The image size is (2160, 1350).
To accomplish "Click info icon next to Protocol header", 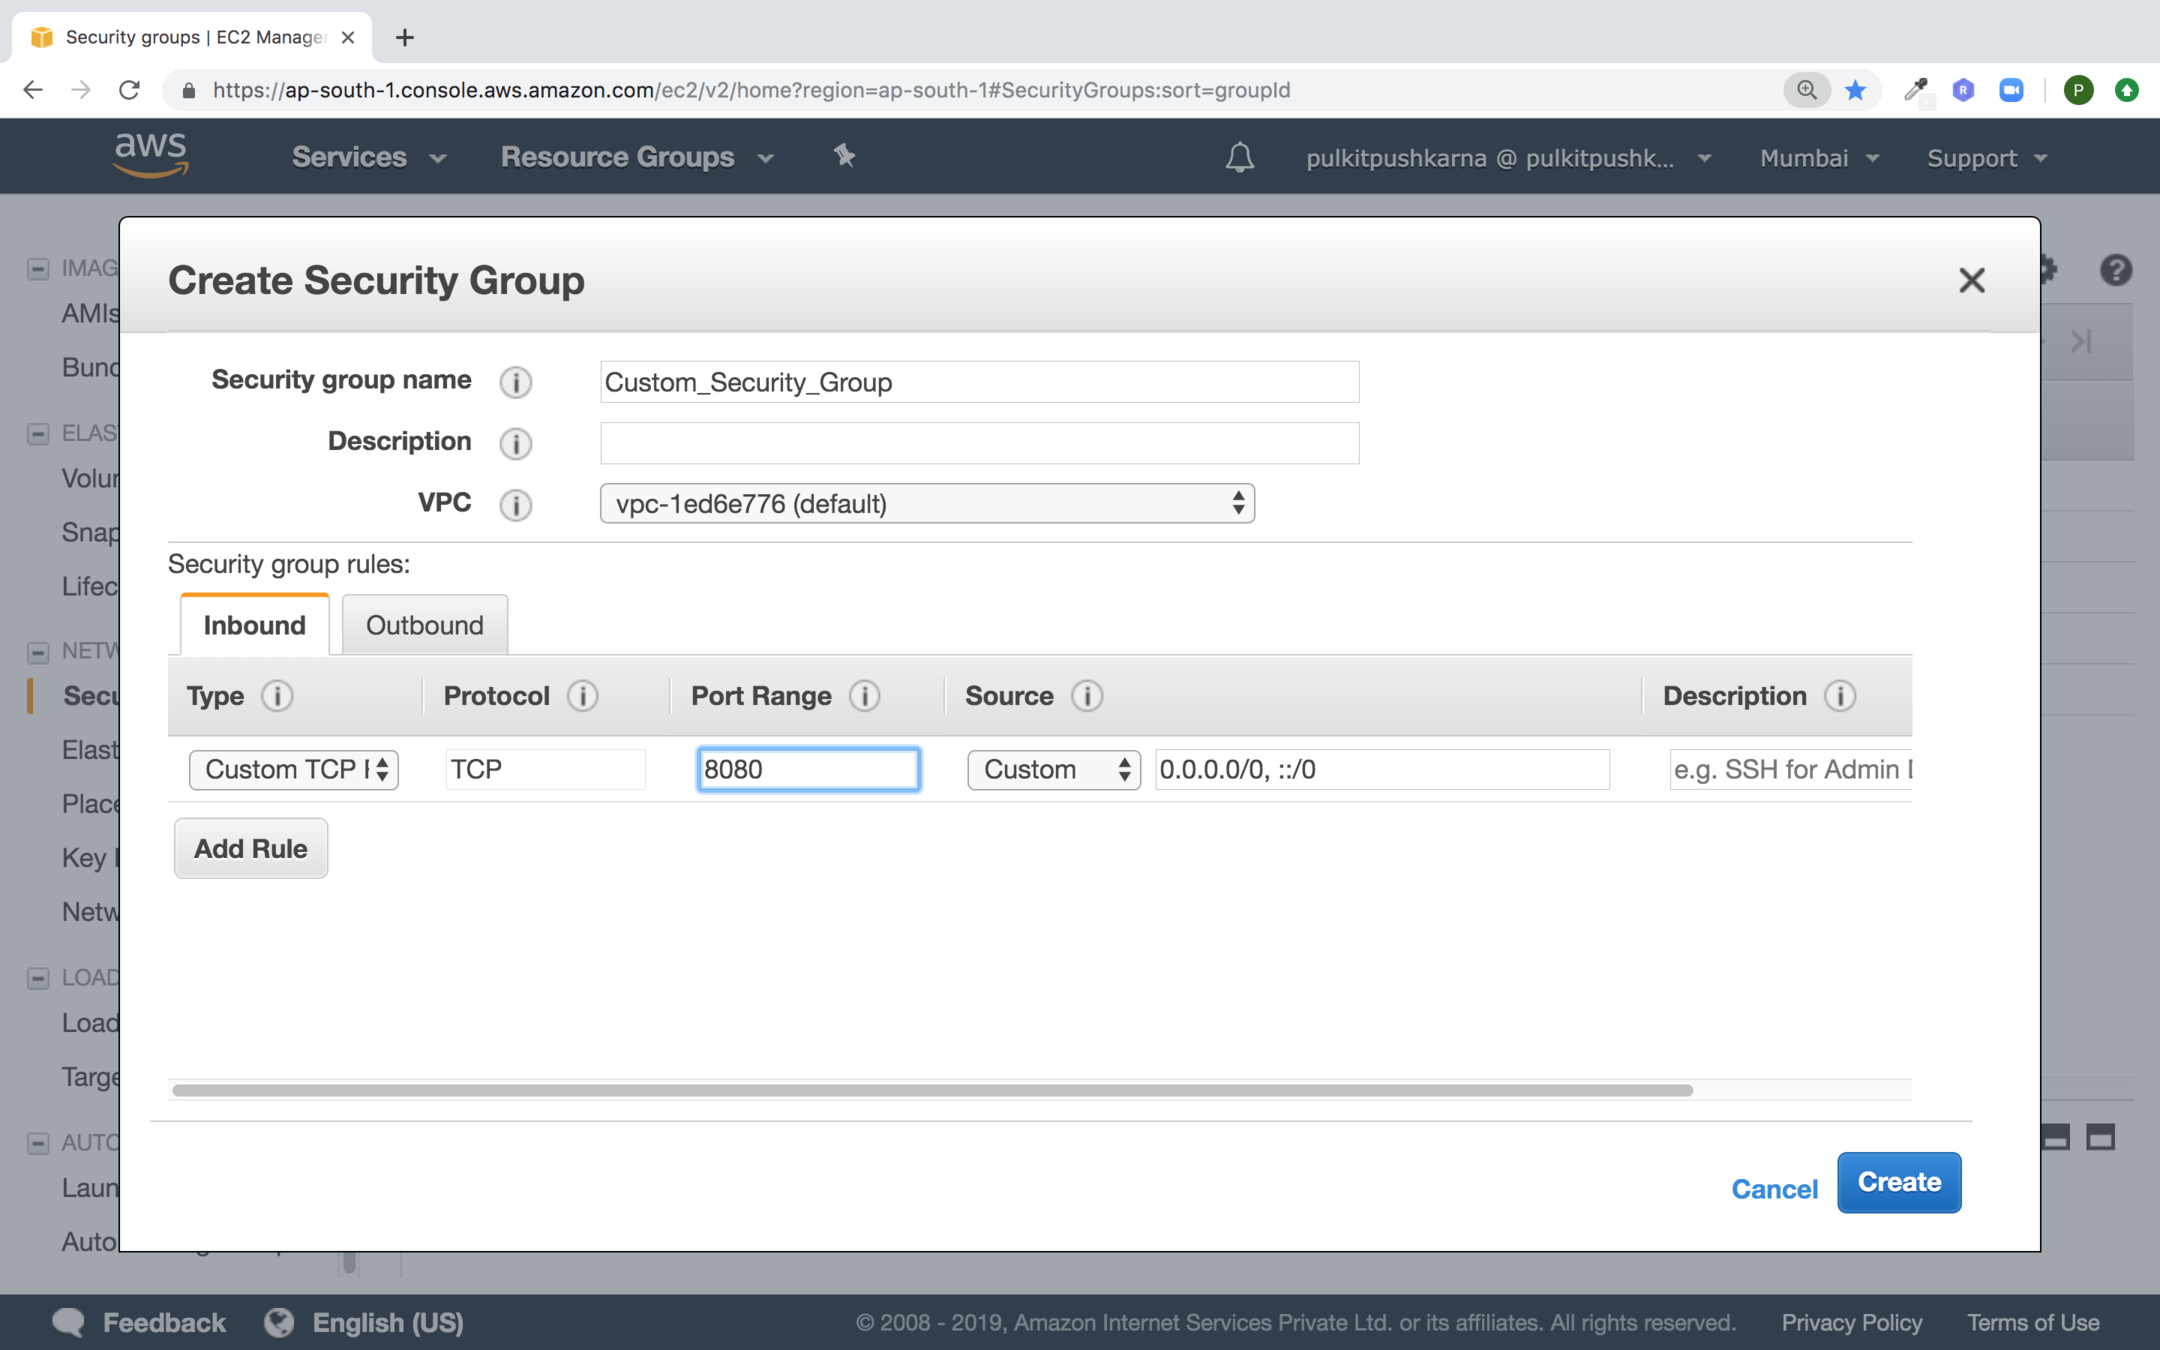I will (583, 696).
